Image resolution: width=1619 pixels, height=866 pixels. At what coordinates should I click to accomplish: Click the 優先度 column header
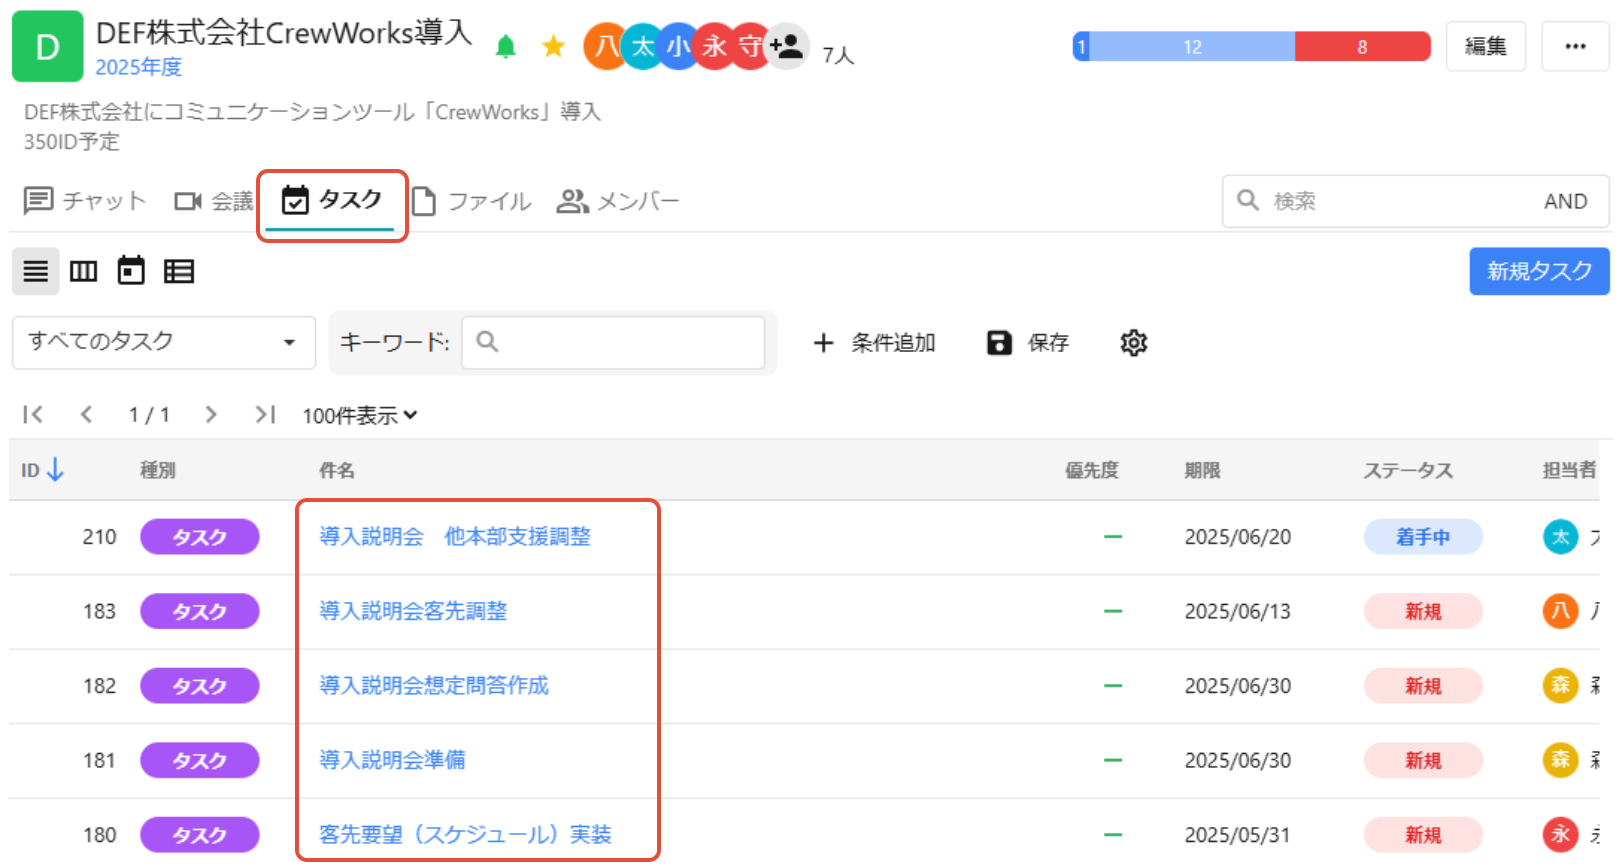[x=1092, y=470]
